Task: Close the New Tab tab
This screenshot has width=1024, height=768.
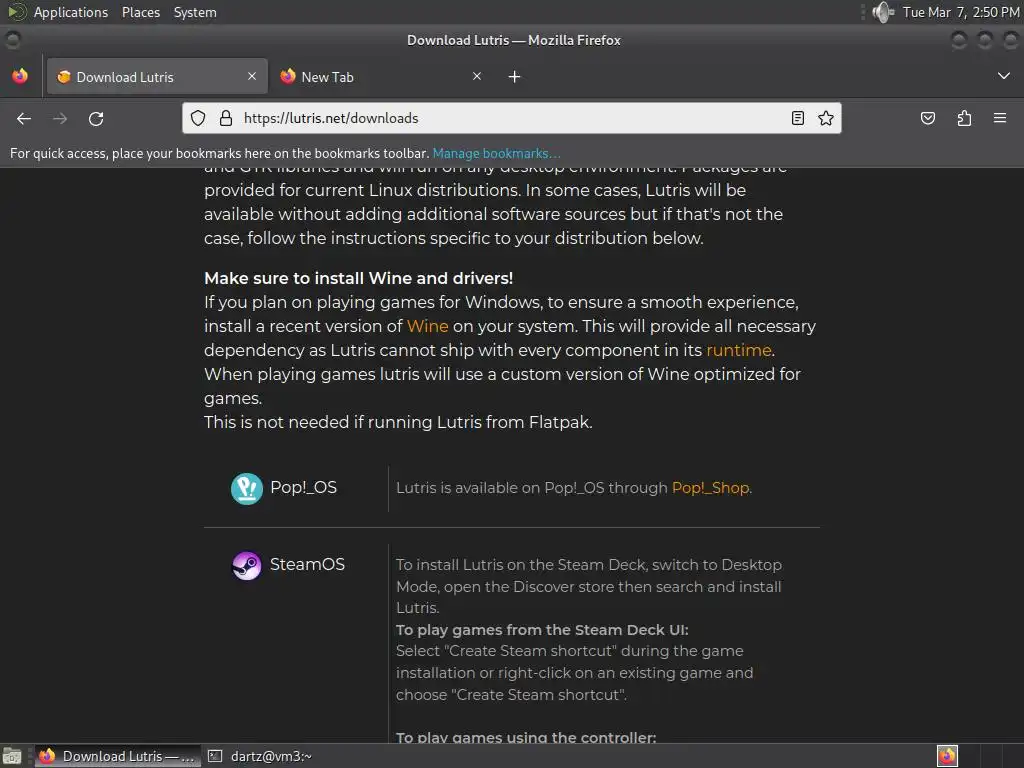Action: click(x=477, y=76)
